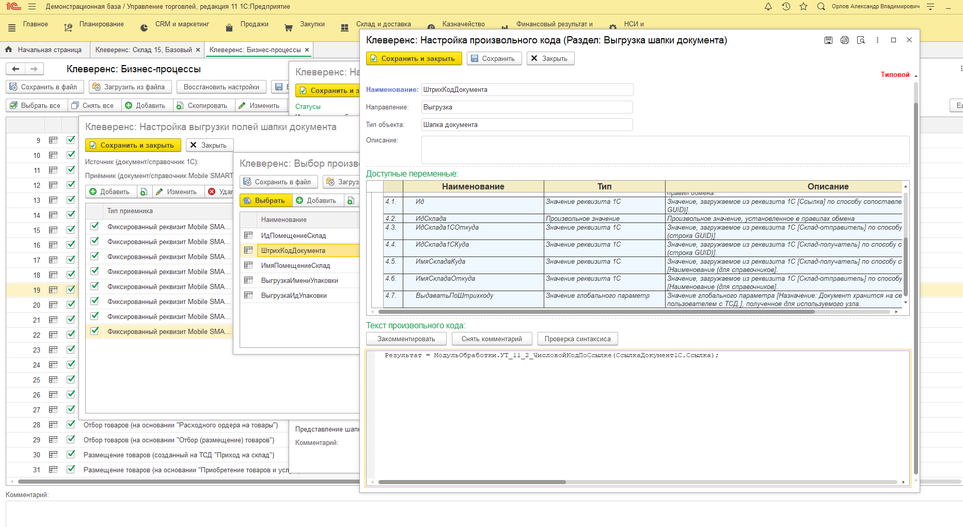Click Скопировать in the business processes toolbar
The height and width of the screenshot is (527, 963).
[202, 106]
